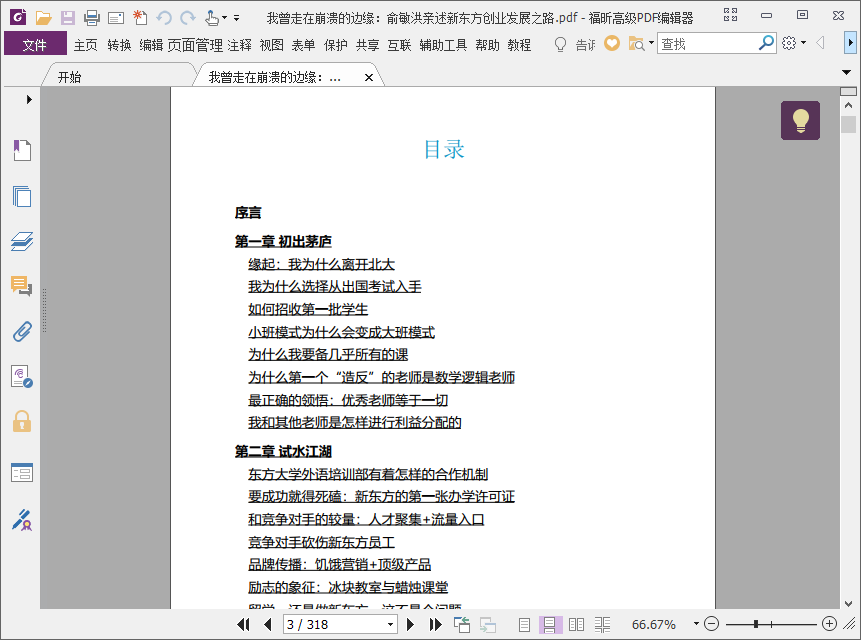Image resolution: width=861 pixels, height=640 pixels.
Task: Open the Digital Signatures panel icon
Action: coord(22,377)
